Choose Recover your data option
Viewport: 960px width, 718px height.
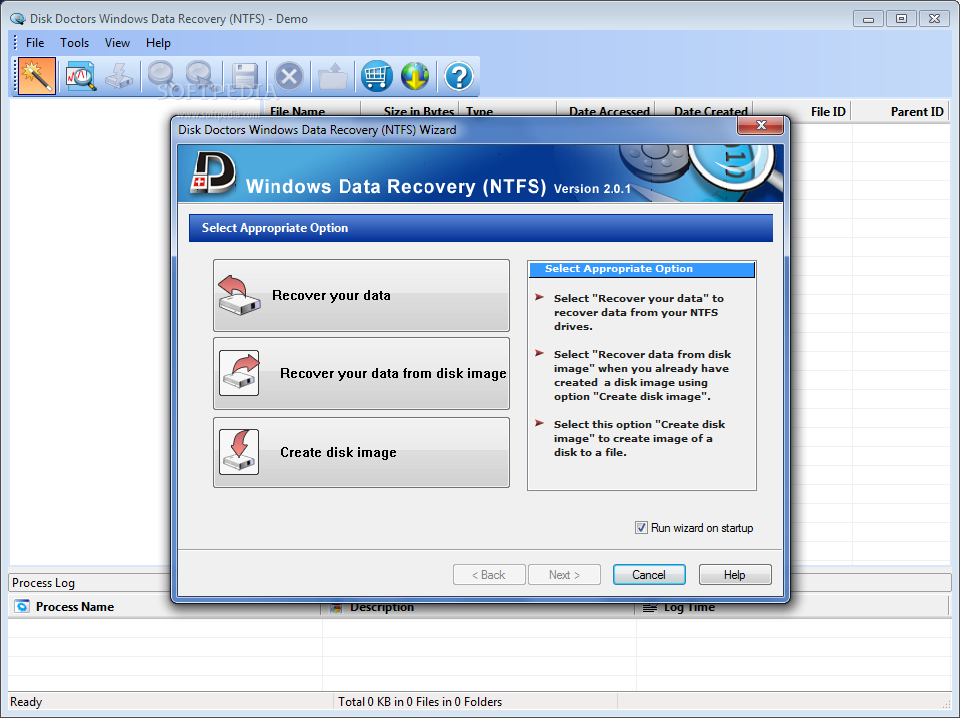click(361, 295)
